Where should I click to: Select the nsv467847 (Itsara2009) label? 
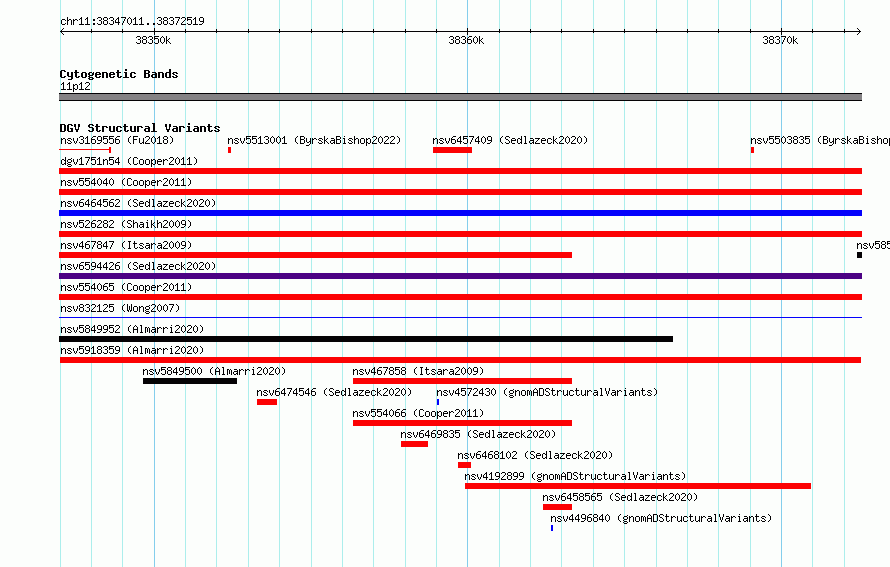pyautogui.click(x=126, y=245)
